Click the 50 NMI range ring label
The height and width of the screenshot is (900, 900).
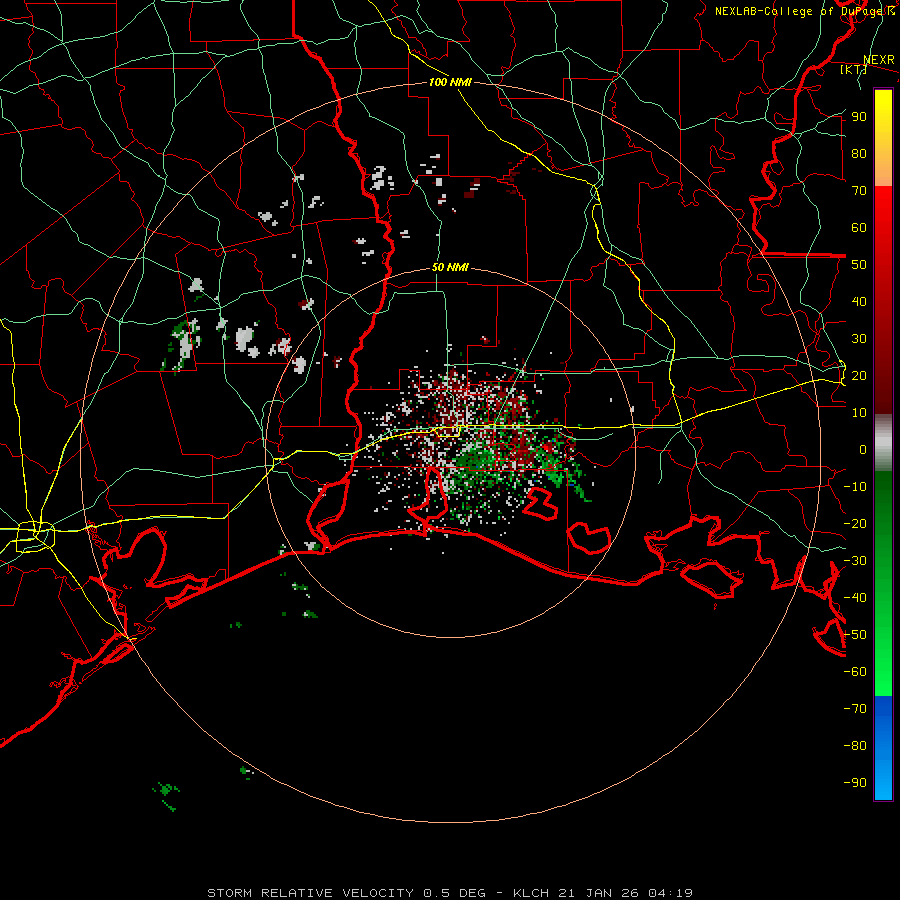tap(450, 267)
